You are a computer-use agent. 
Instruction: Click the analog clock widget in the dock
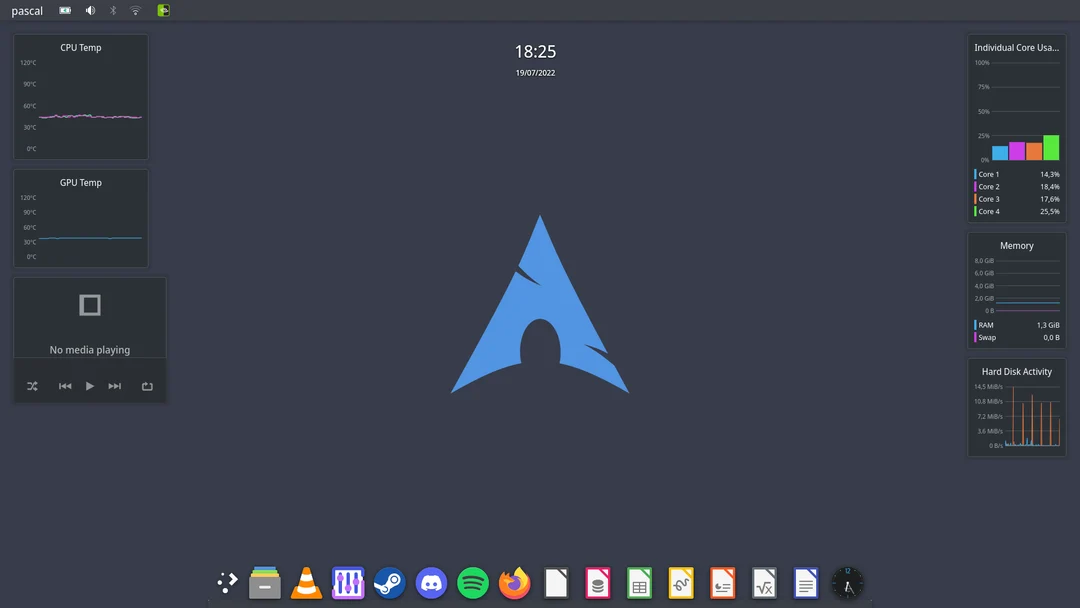847,583
